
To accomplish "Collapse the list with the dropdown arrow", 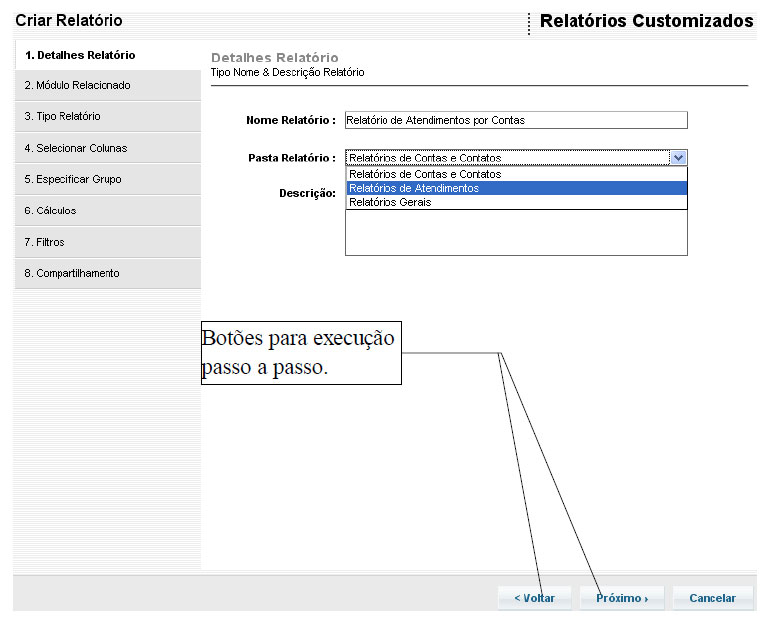I will (x=678, y=158).
